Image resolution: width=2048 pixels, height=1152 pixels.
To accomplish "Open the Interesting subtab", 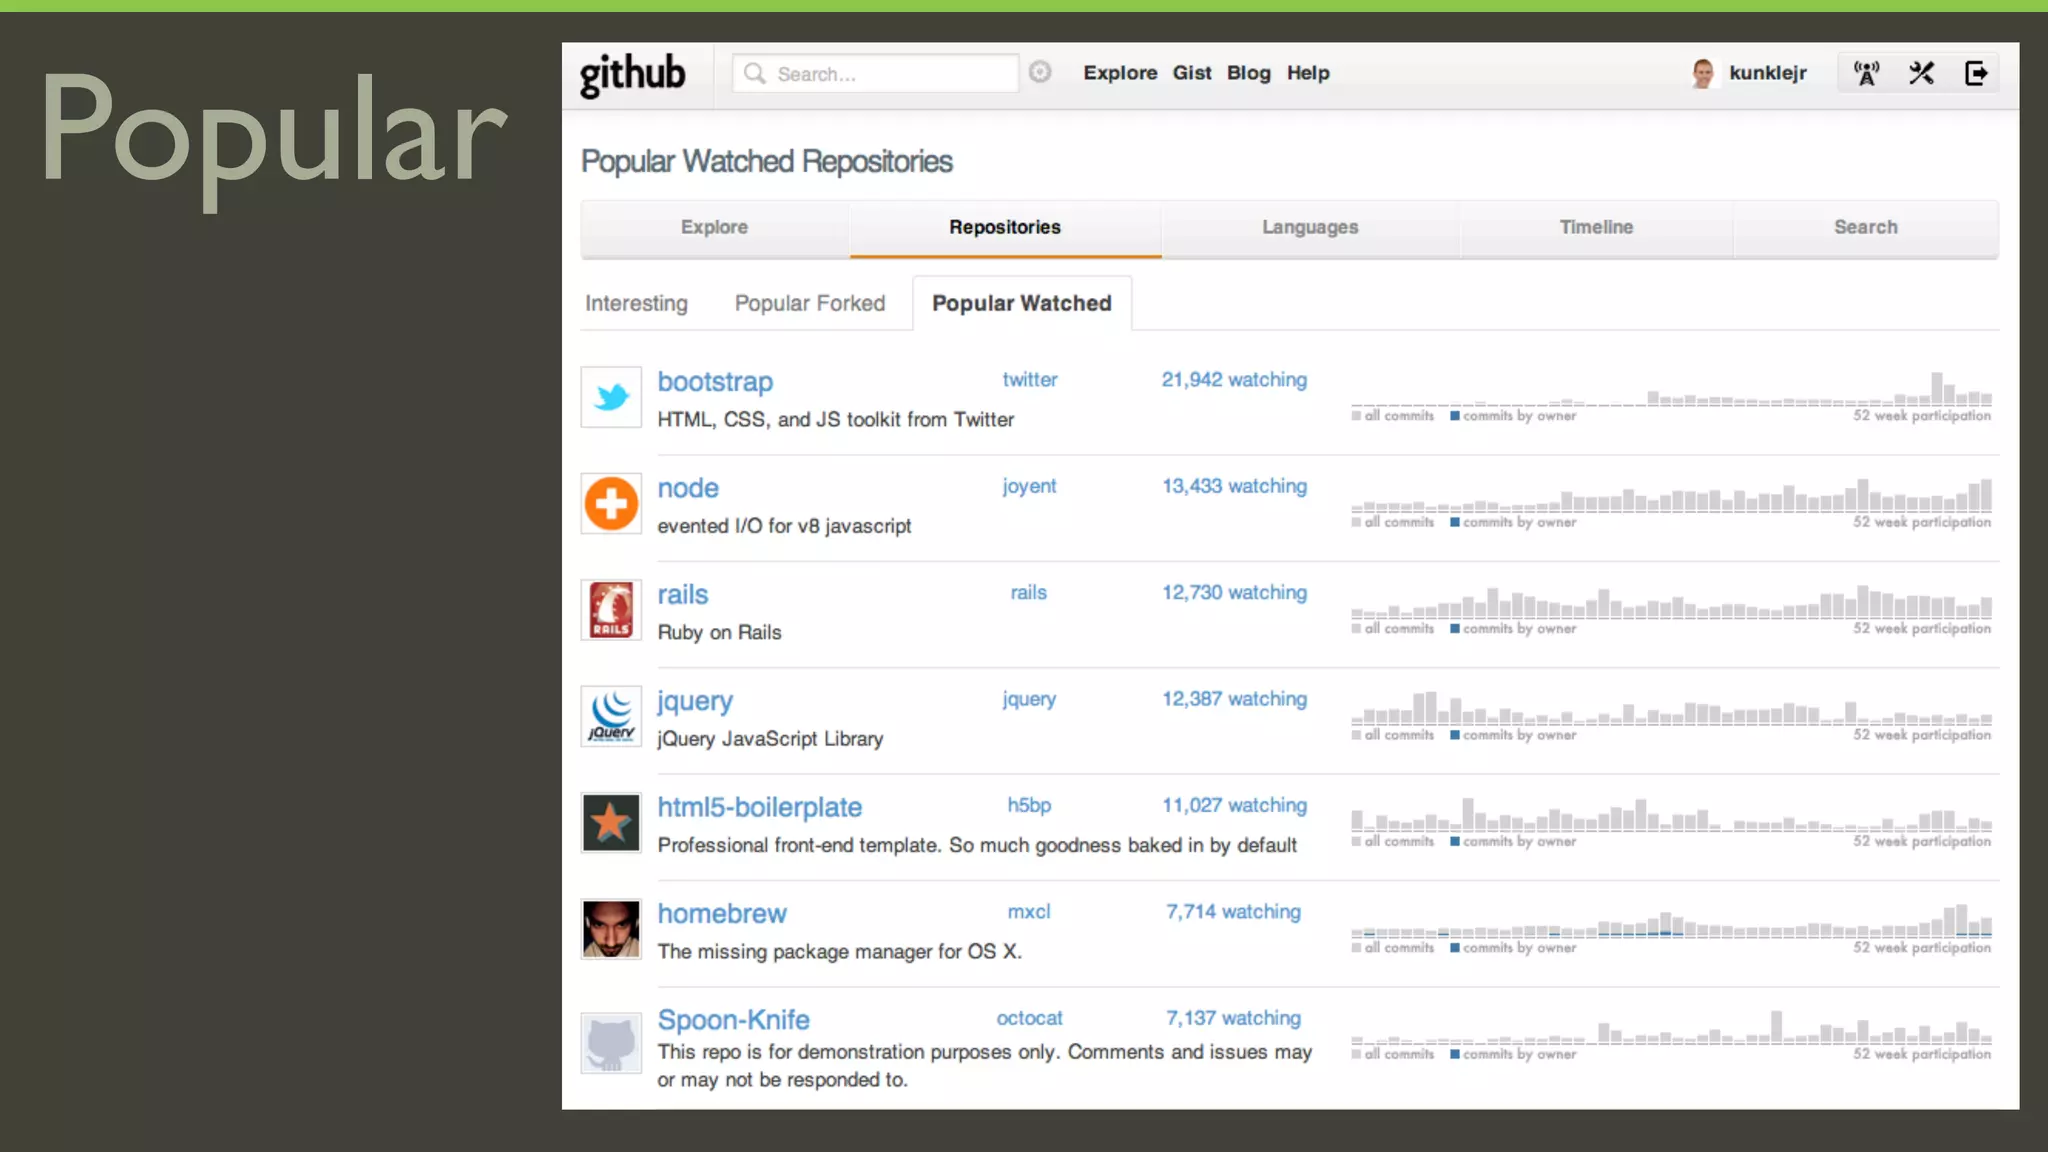I will (636, 303).
